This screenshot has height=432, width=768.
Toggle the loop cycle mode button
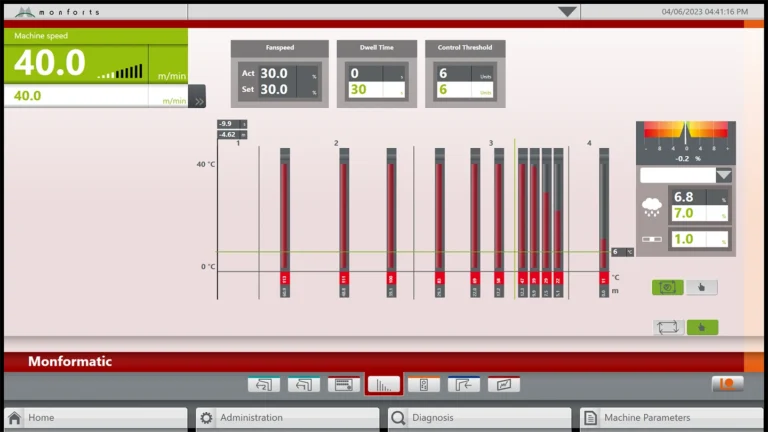[x=667, y=327]
